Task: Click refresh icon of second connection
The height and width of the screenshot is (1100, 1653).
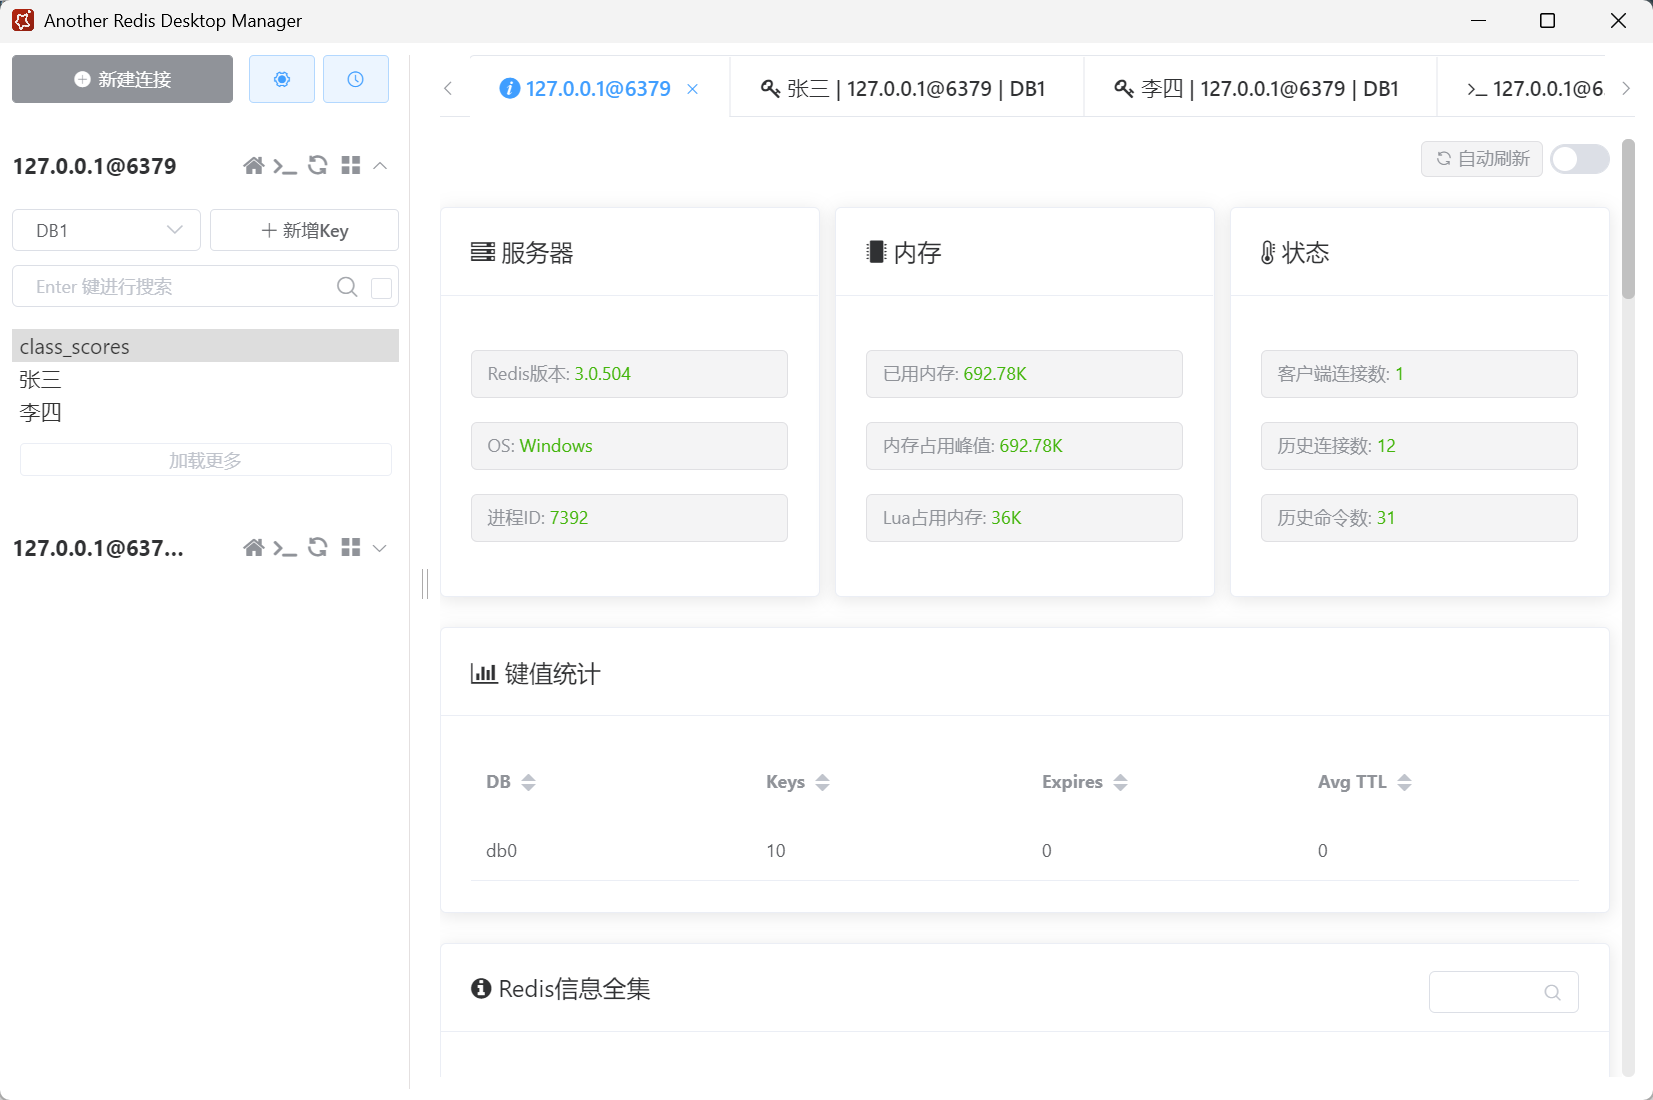Action: coord(318,548)
